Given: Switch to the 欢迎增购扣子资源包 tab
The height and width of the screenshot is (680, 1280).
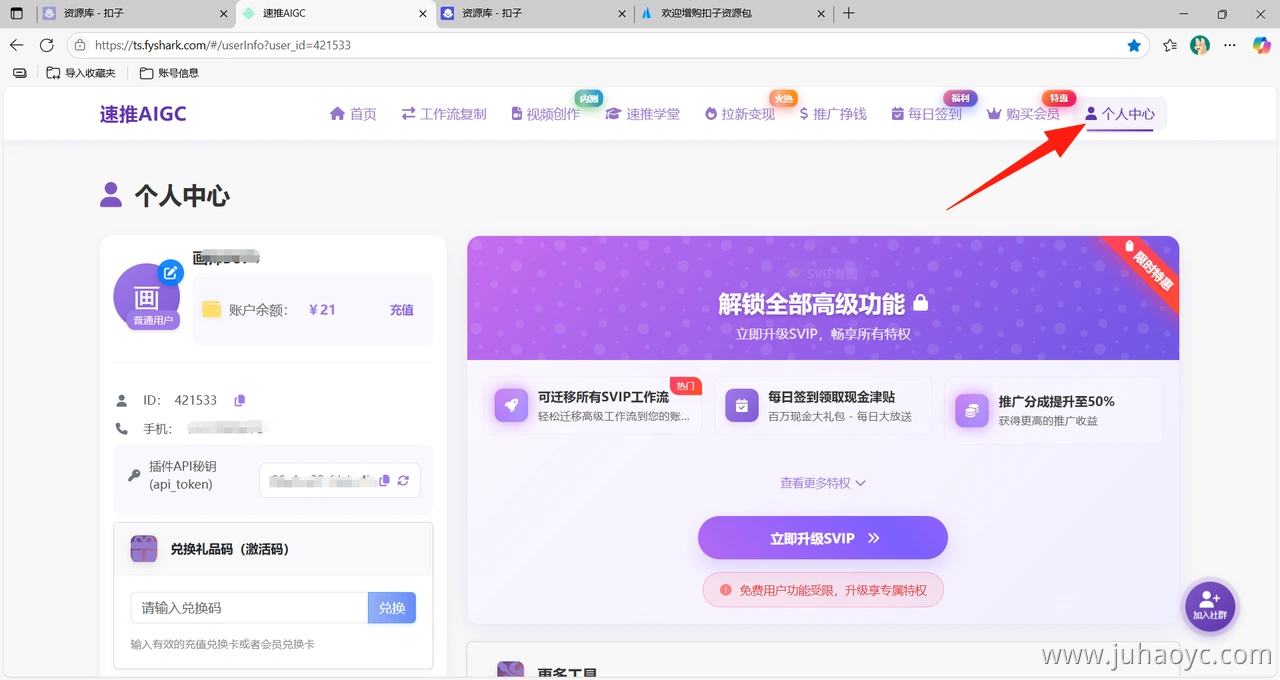Looking at the screenshot, I should click(x=732, y=14).
